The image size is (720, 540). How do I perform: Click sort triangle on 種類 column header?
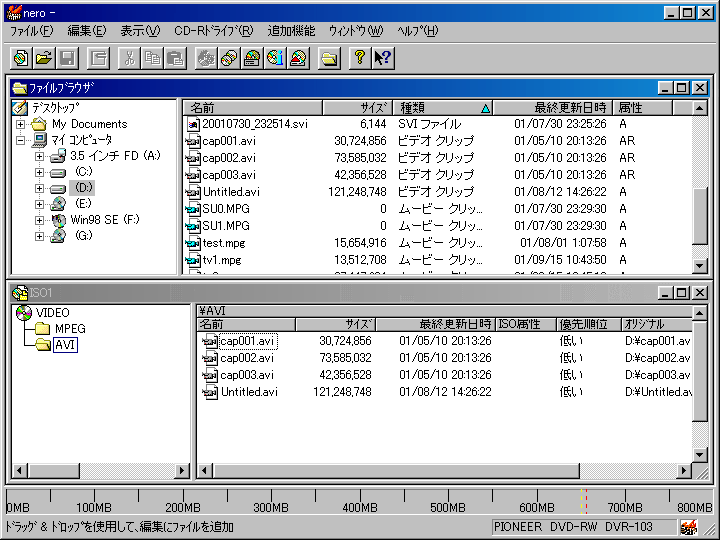pyautogui.click(x=485, y=109)
